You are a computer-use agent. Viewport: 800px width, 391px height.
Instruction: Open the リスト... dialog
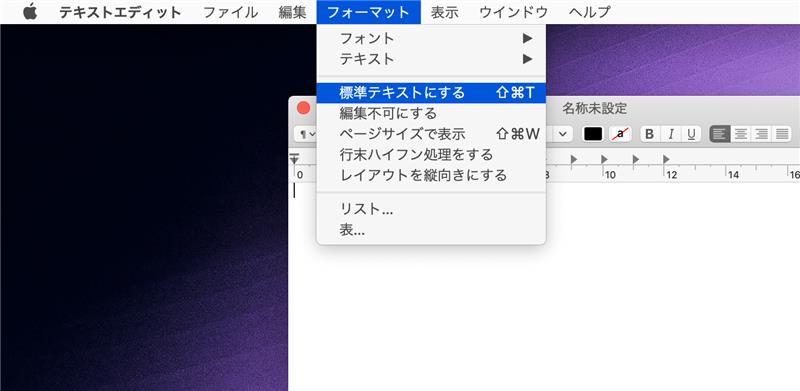click(431, 209)
